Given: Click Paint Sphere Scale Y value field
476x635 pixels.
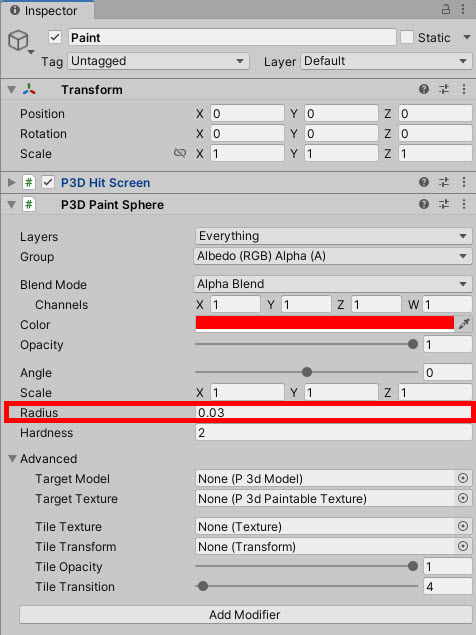Looking at the screenshot, I should pos(341,392).
